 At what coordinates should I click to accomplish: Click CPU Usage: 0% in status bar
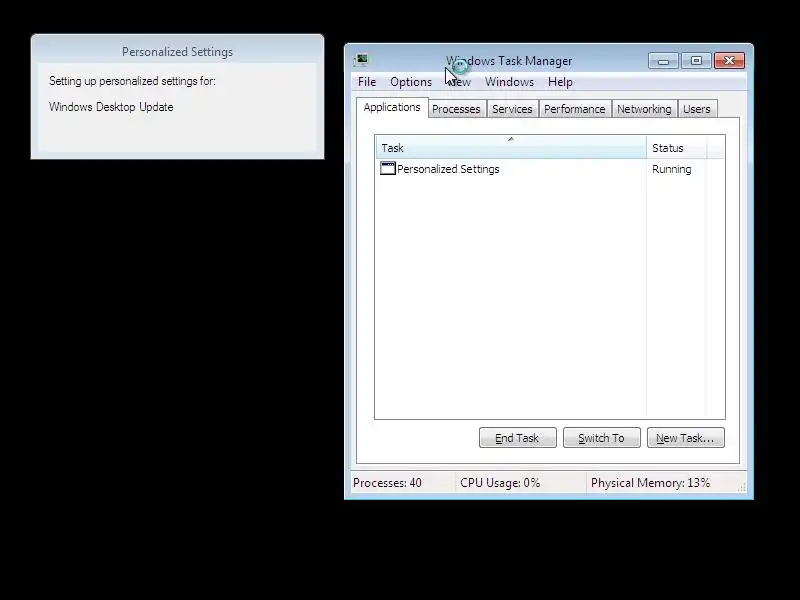click(500, 483)
